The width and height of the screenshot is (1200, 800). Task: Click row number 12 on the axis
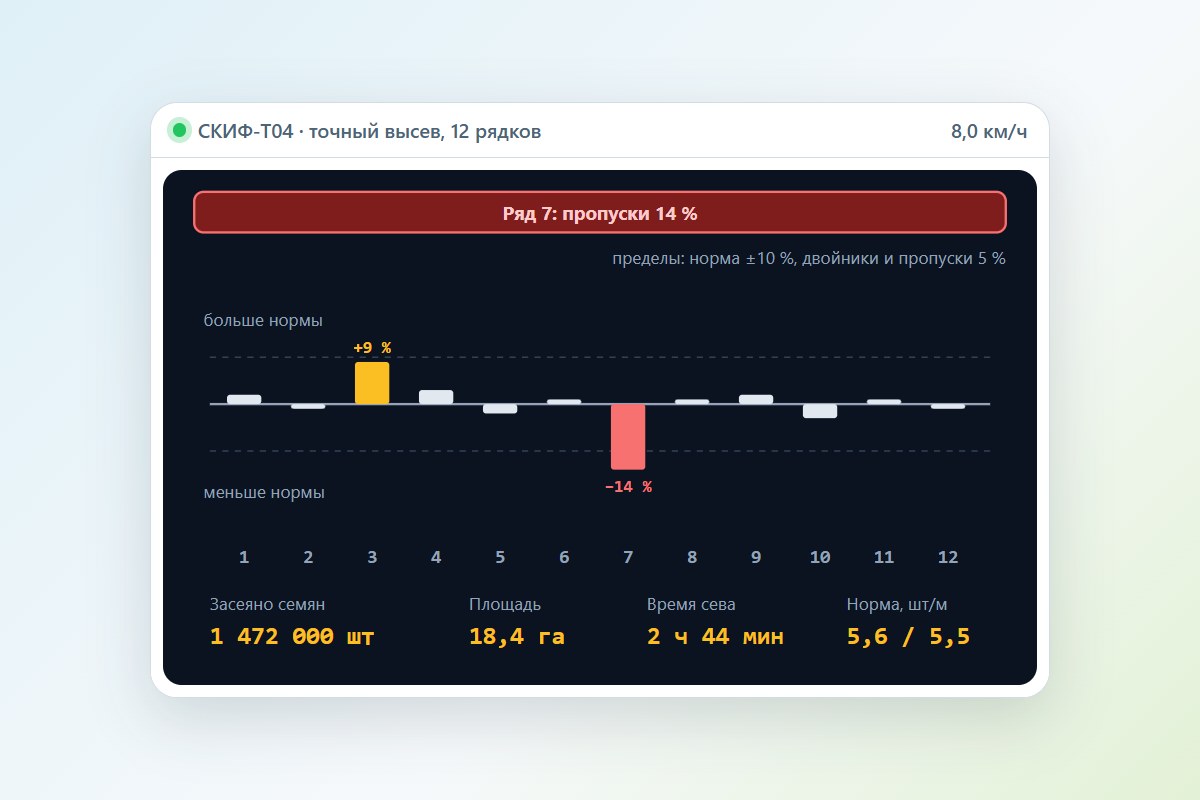pyautogui.click(x=948, y=558)
